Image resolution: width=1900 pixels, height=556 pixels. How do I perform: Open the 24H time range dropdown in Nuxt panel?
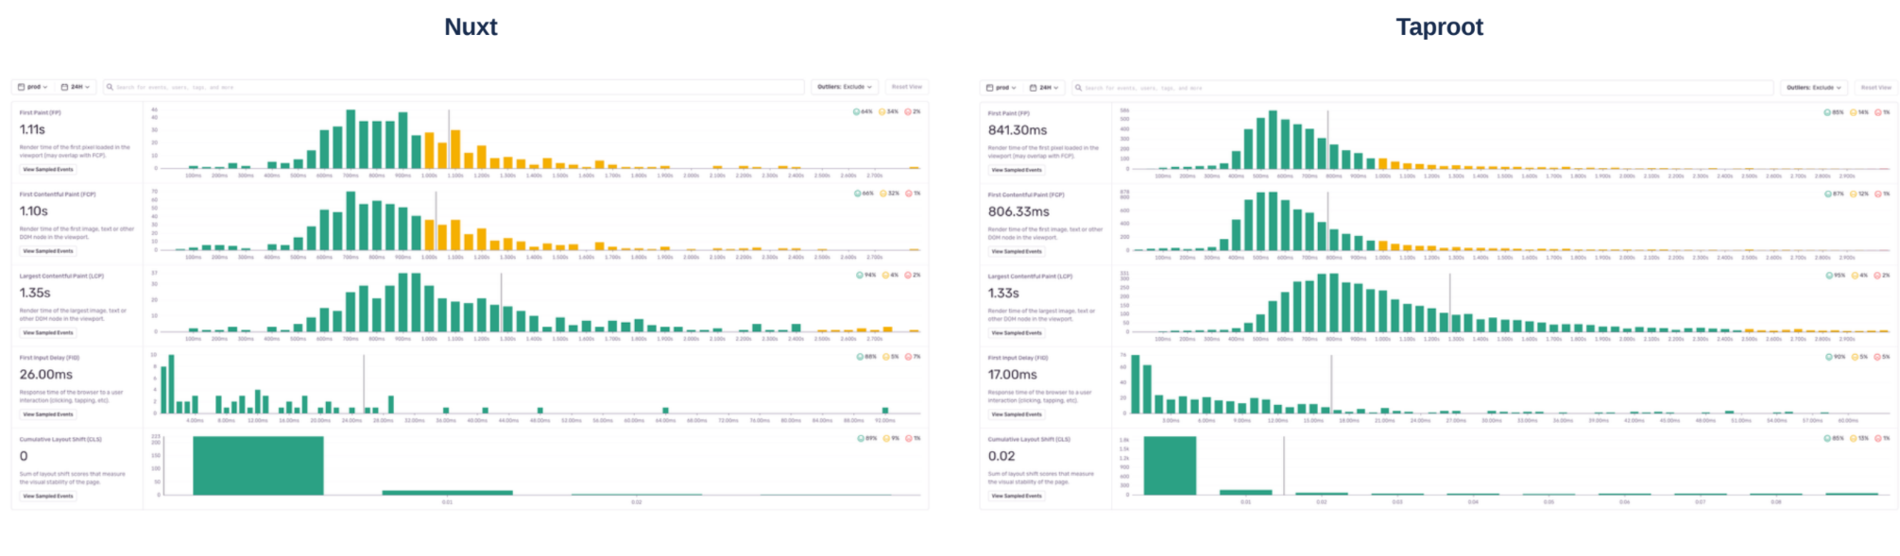76,87
